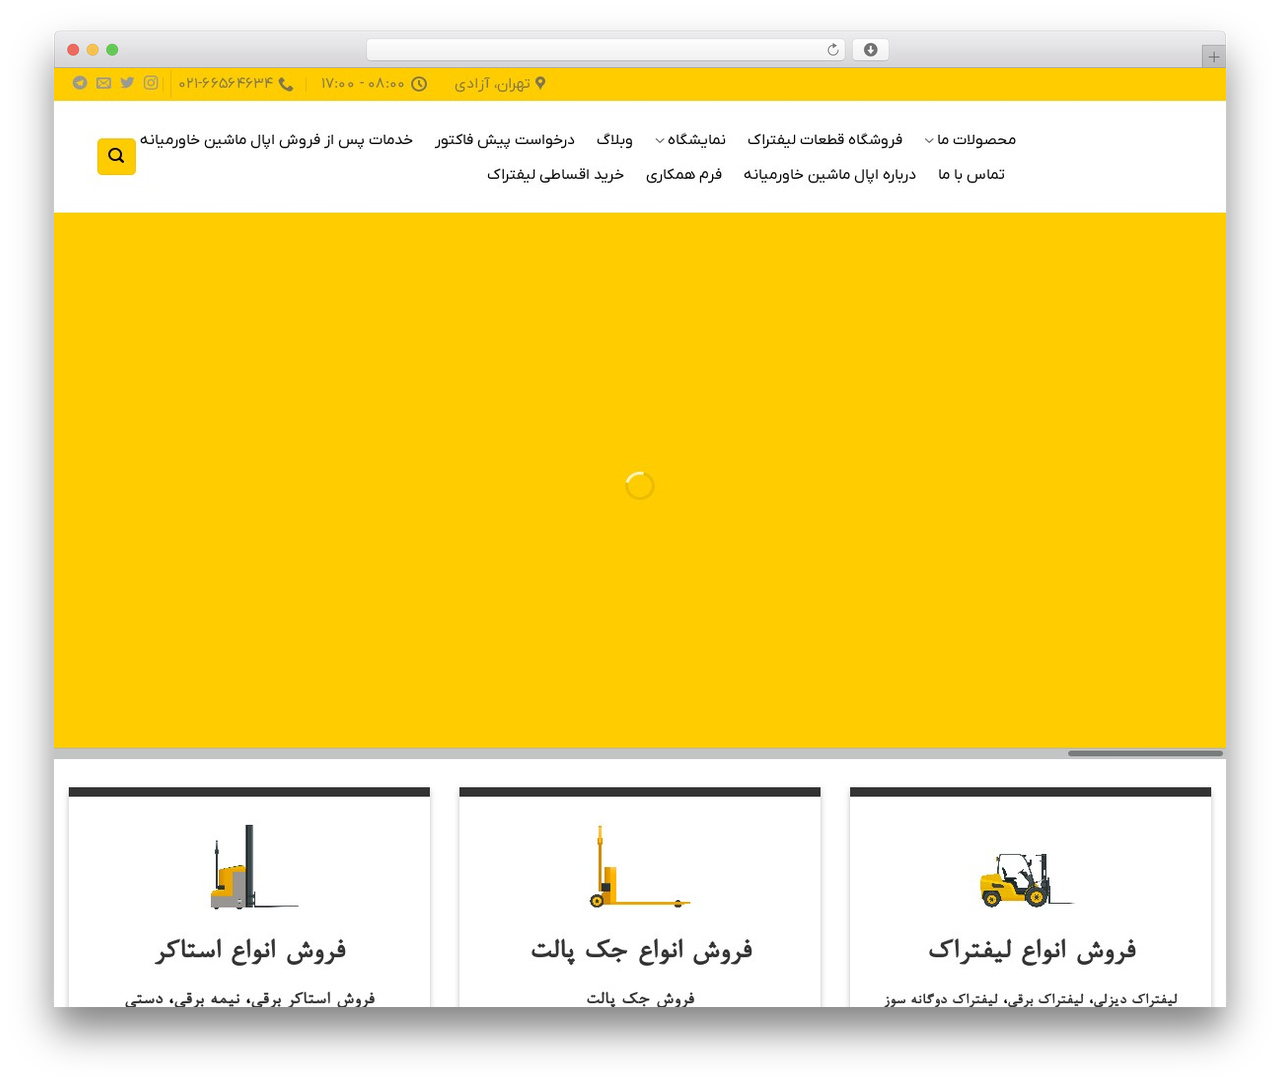The image size is (1280, 1084).
Task: Click the فروش جک پالت description text
Action: [640, 998]
